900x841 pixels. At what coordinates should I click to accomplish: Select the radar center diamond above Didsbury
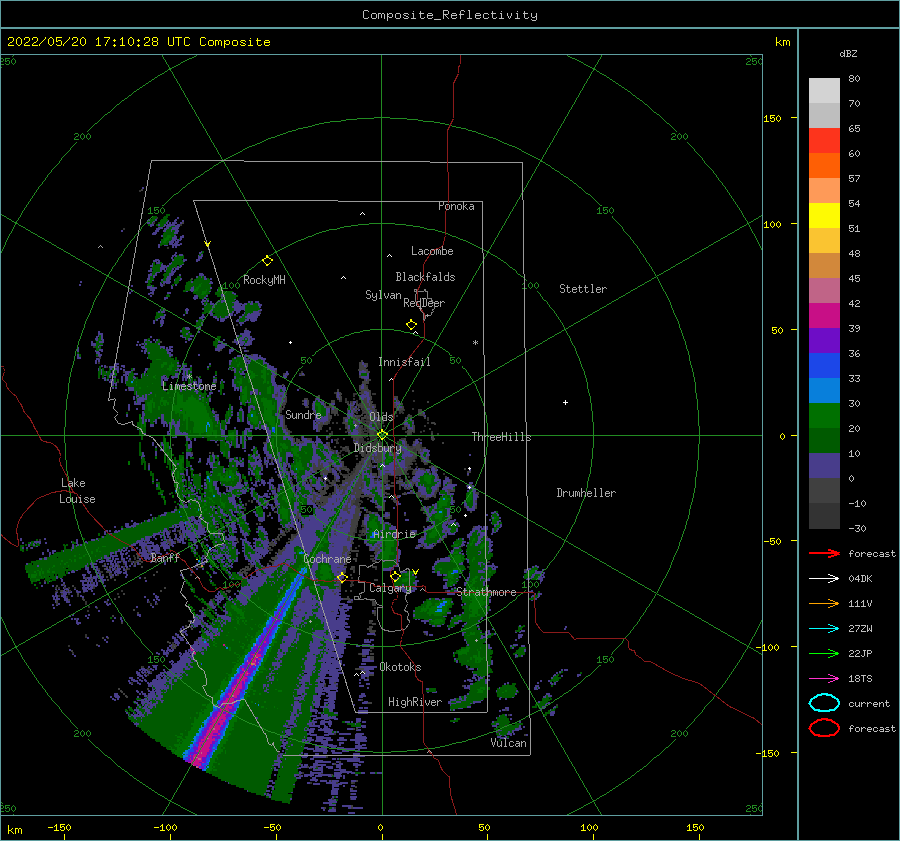382,435
